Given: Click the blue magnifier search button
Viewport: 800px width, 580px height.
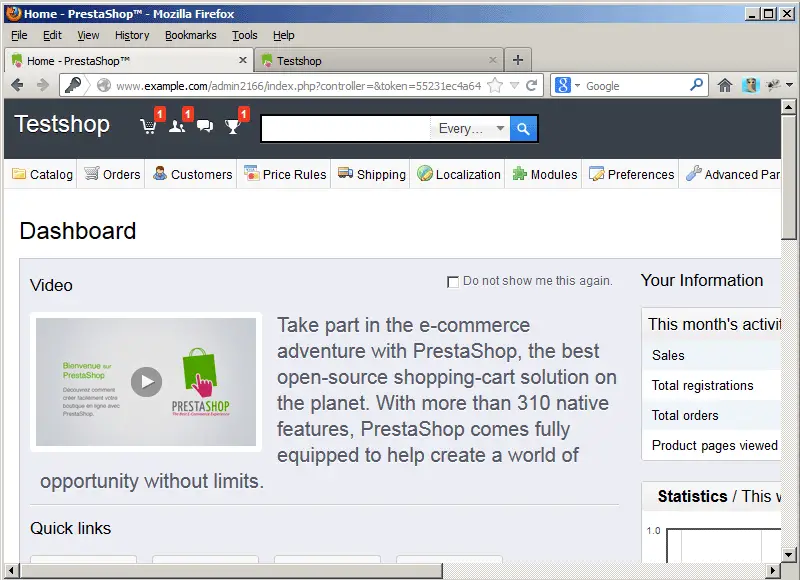Looking at the screenshot, I should 524,128.
